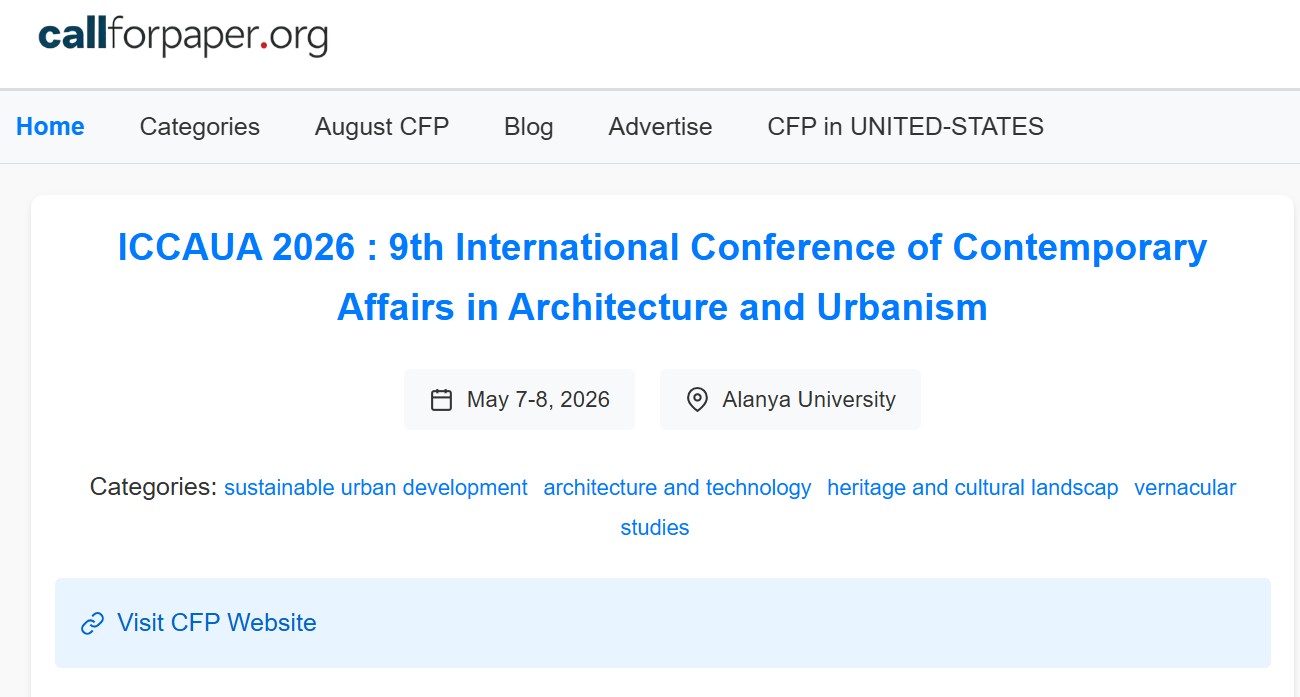Click the calendar icon beside the date
The width and height of the screenshot is (1300, 697).
click(441, 400)
